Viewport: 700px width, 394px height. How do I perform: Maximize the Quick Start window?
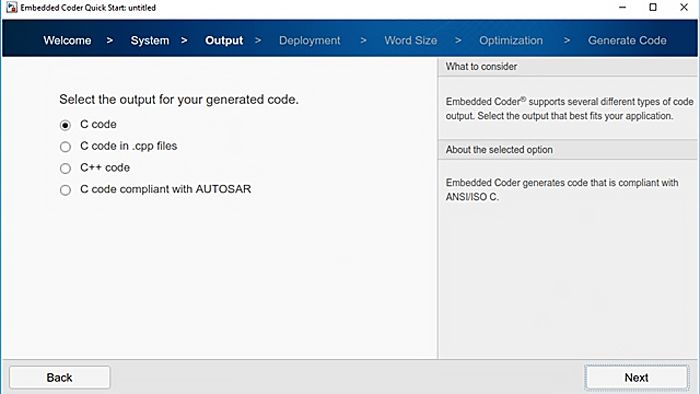tap(653, 7)
